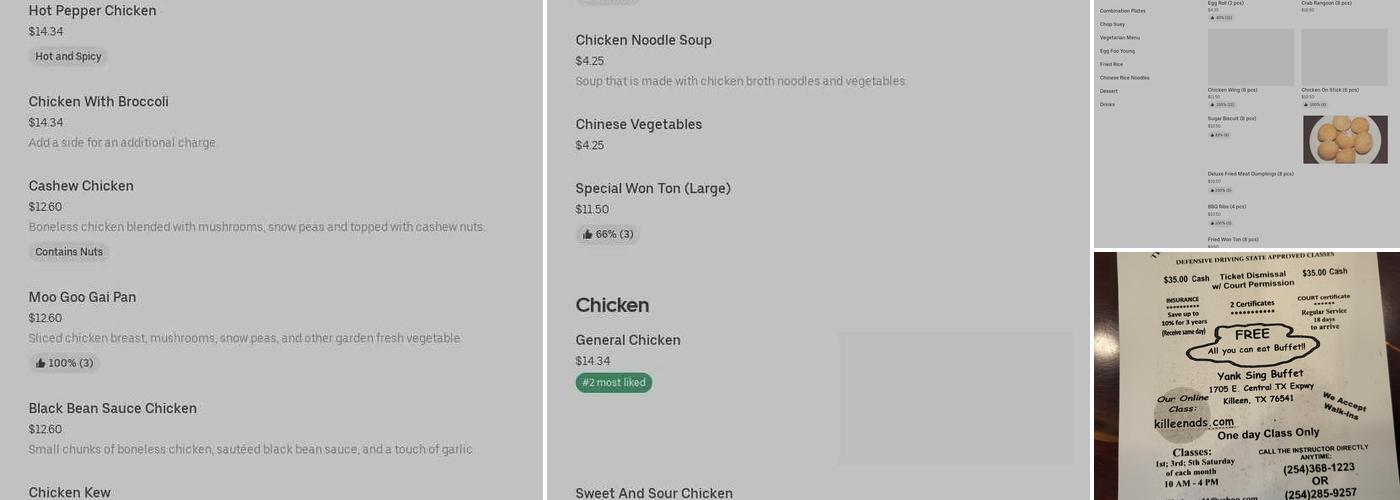The height and width of the screenshot is (500, 1400).
Task: Click the Sugar Biscuit food photo
Action: pyautogui.click(x=1345, y=140)
